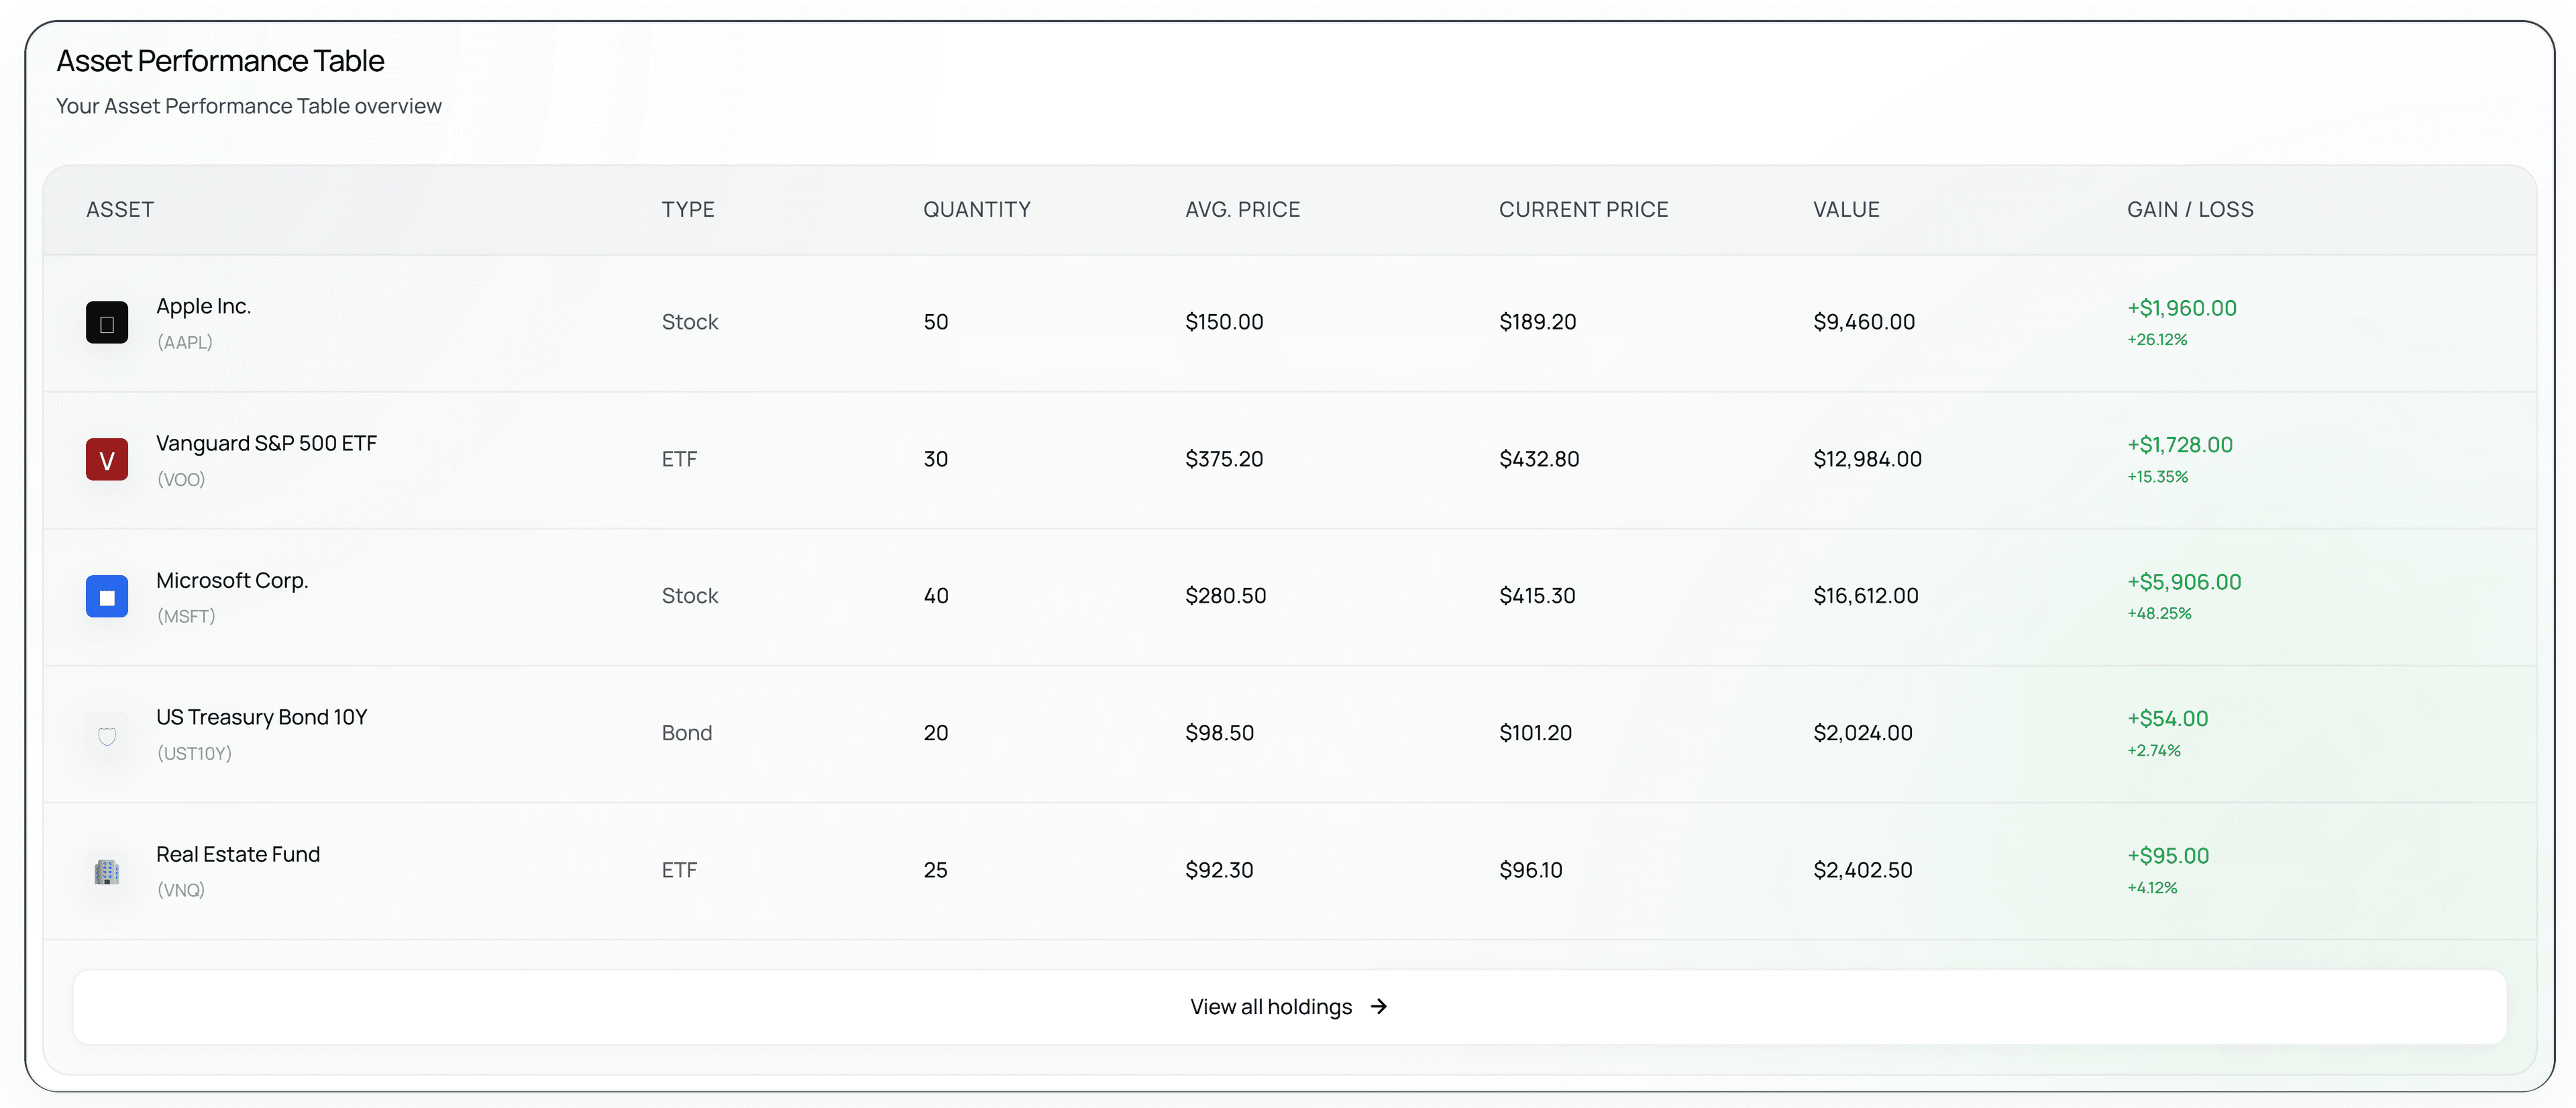
Task: Click the $150.00 average price
Action: click(x=1224, y=322)
